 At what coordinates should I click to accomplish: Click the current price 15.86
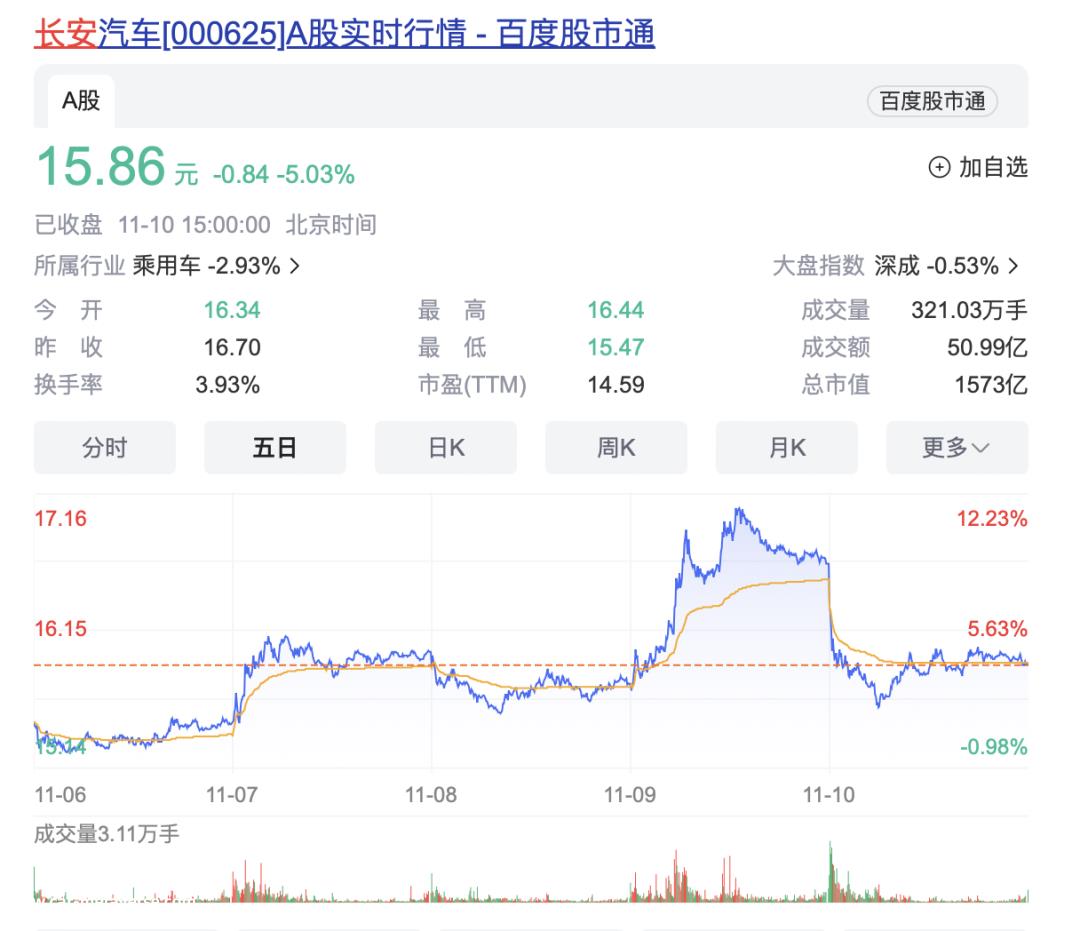pyautogui.click(x=101, y=167)
